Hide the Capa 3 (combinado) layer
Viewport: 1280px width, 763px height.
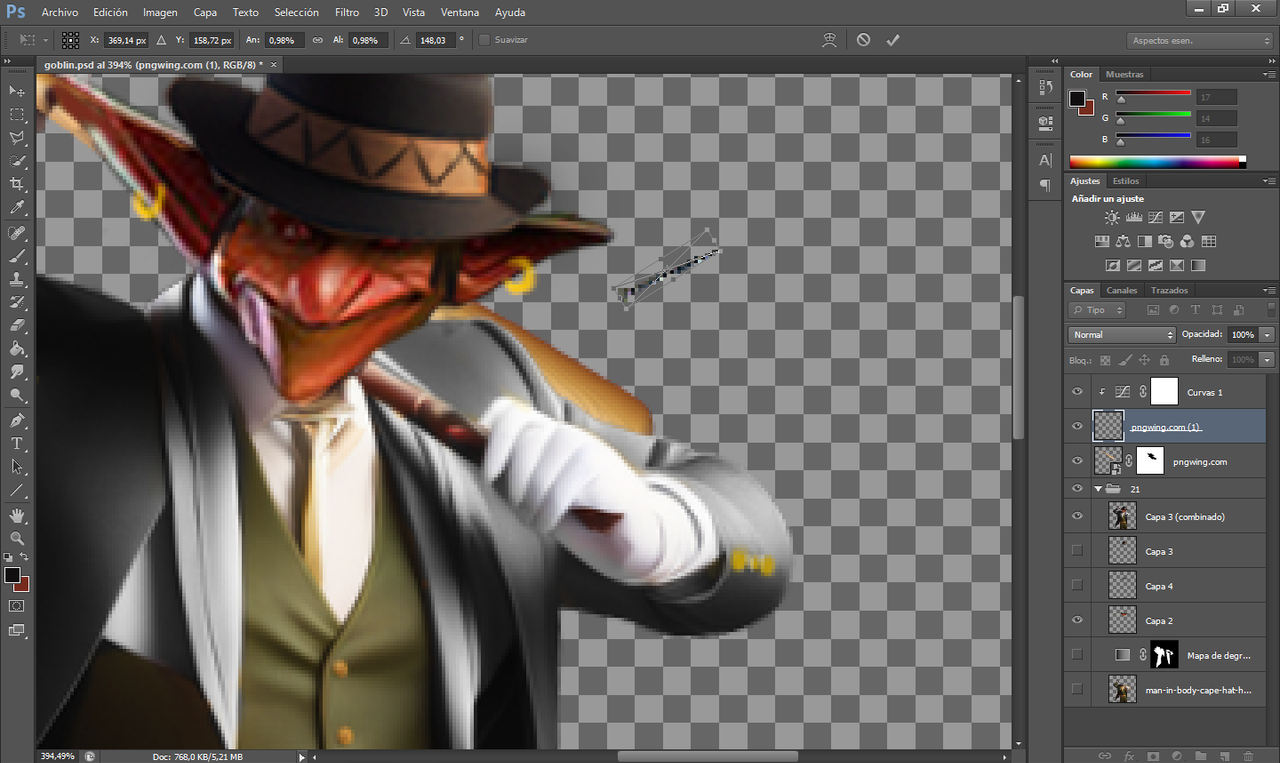(x=1077, y=516)
